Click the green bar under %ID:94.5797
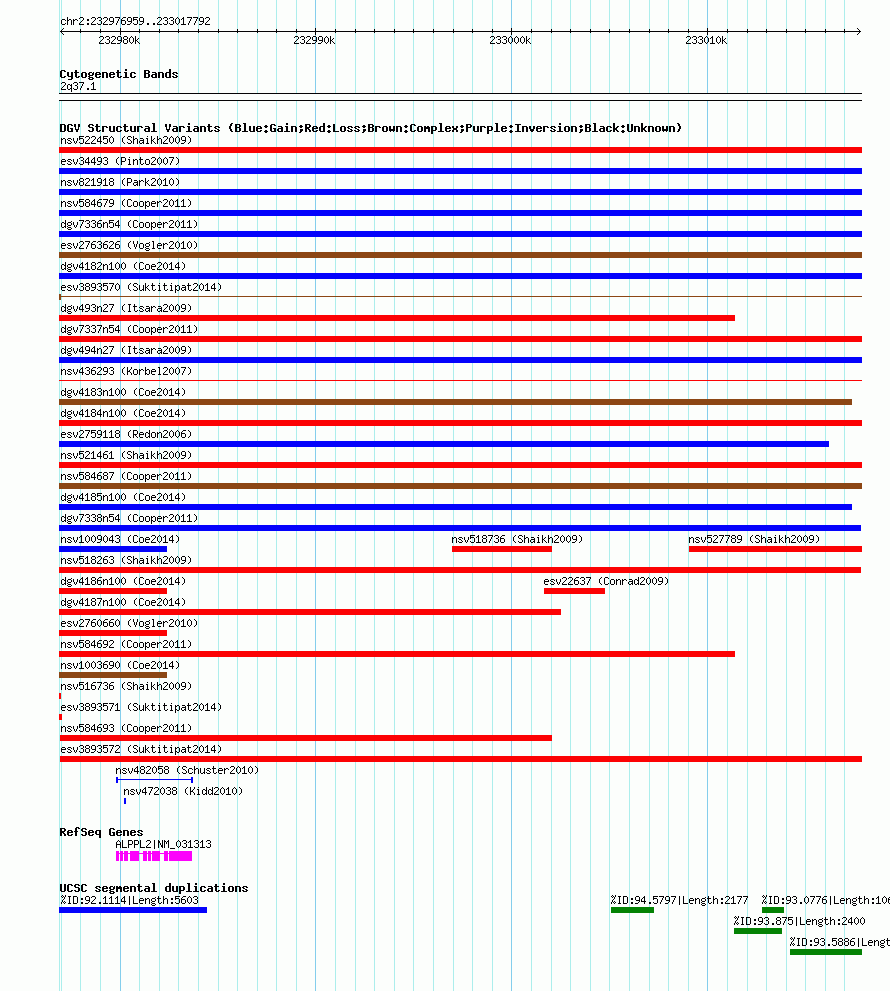 pos(632,910)
